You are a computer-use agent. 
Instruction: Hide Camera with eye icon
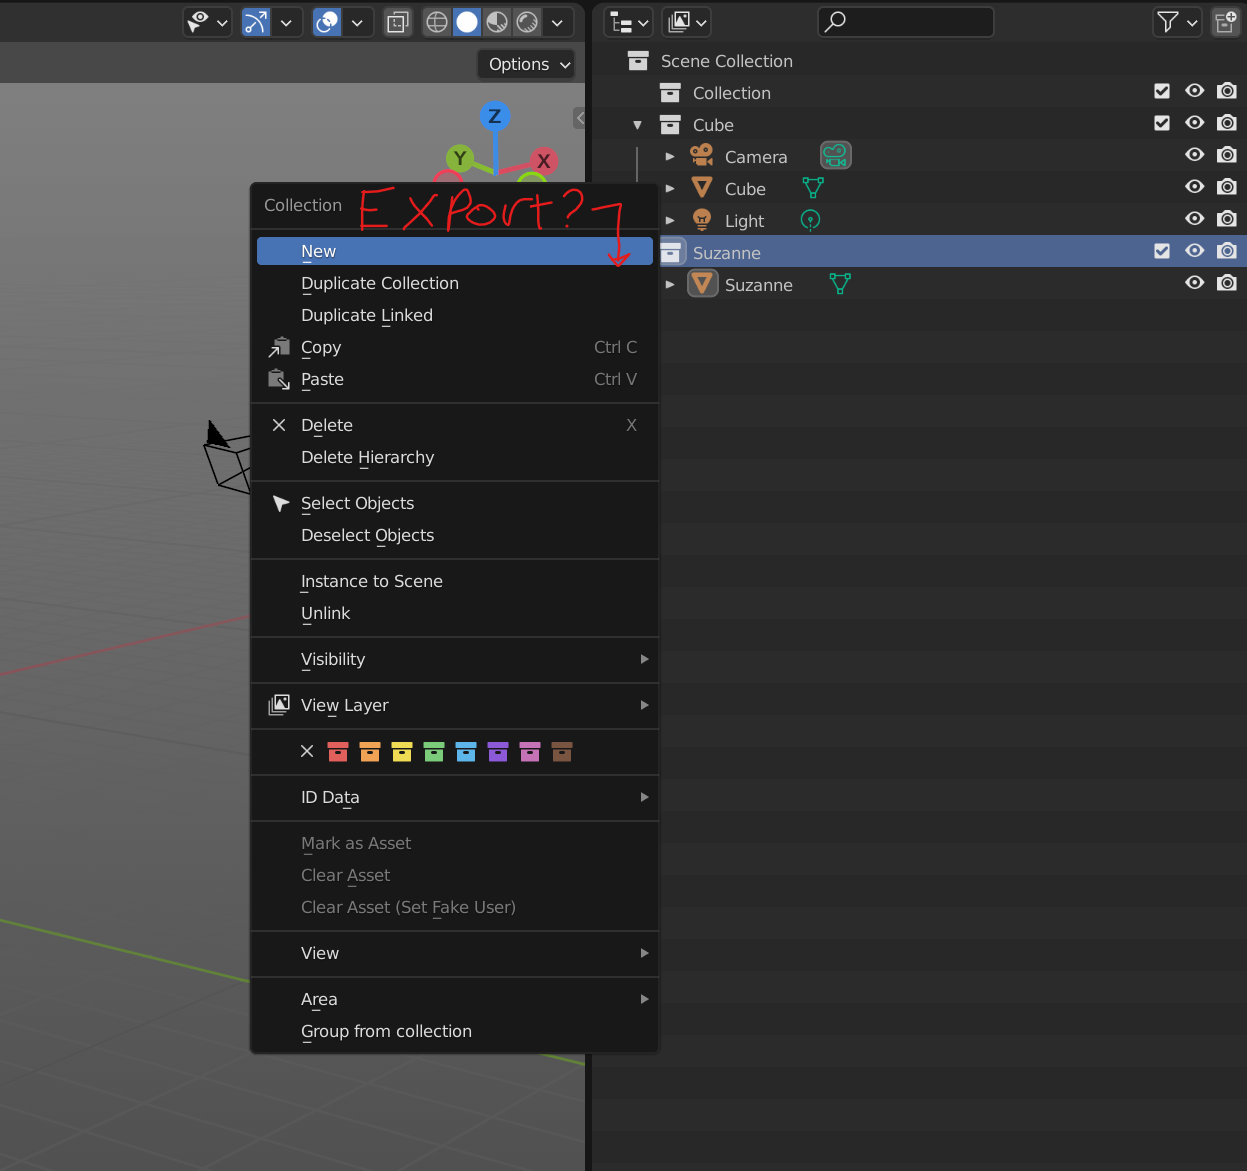coord(1195,155)
